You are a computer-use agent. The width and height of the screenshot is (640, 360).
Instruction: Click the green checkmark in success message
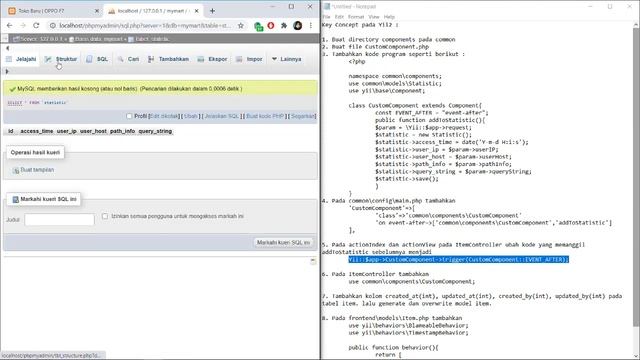tap(12, 89)
